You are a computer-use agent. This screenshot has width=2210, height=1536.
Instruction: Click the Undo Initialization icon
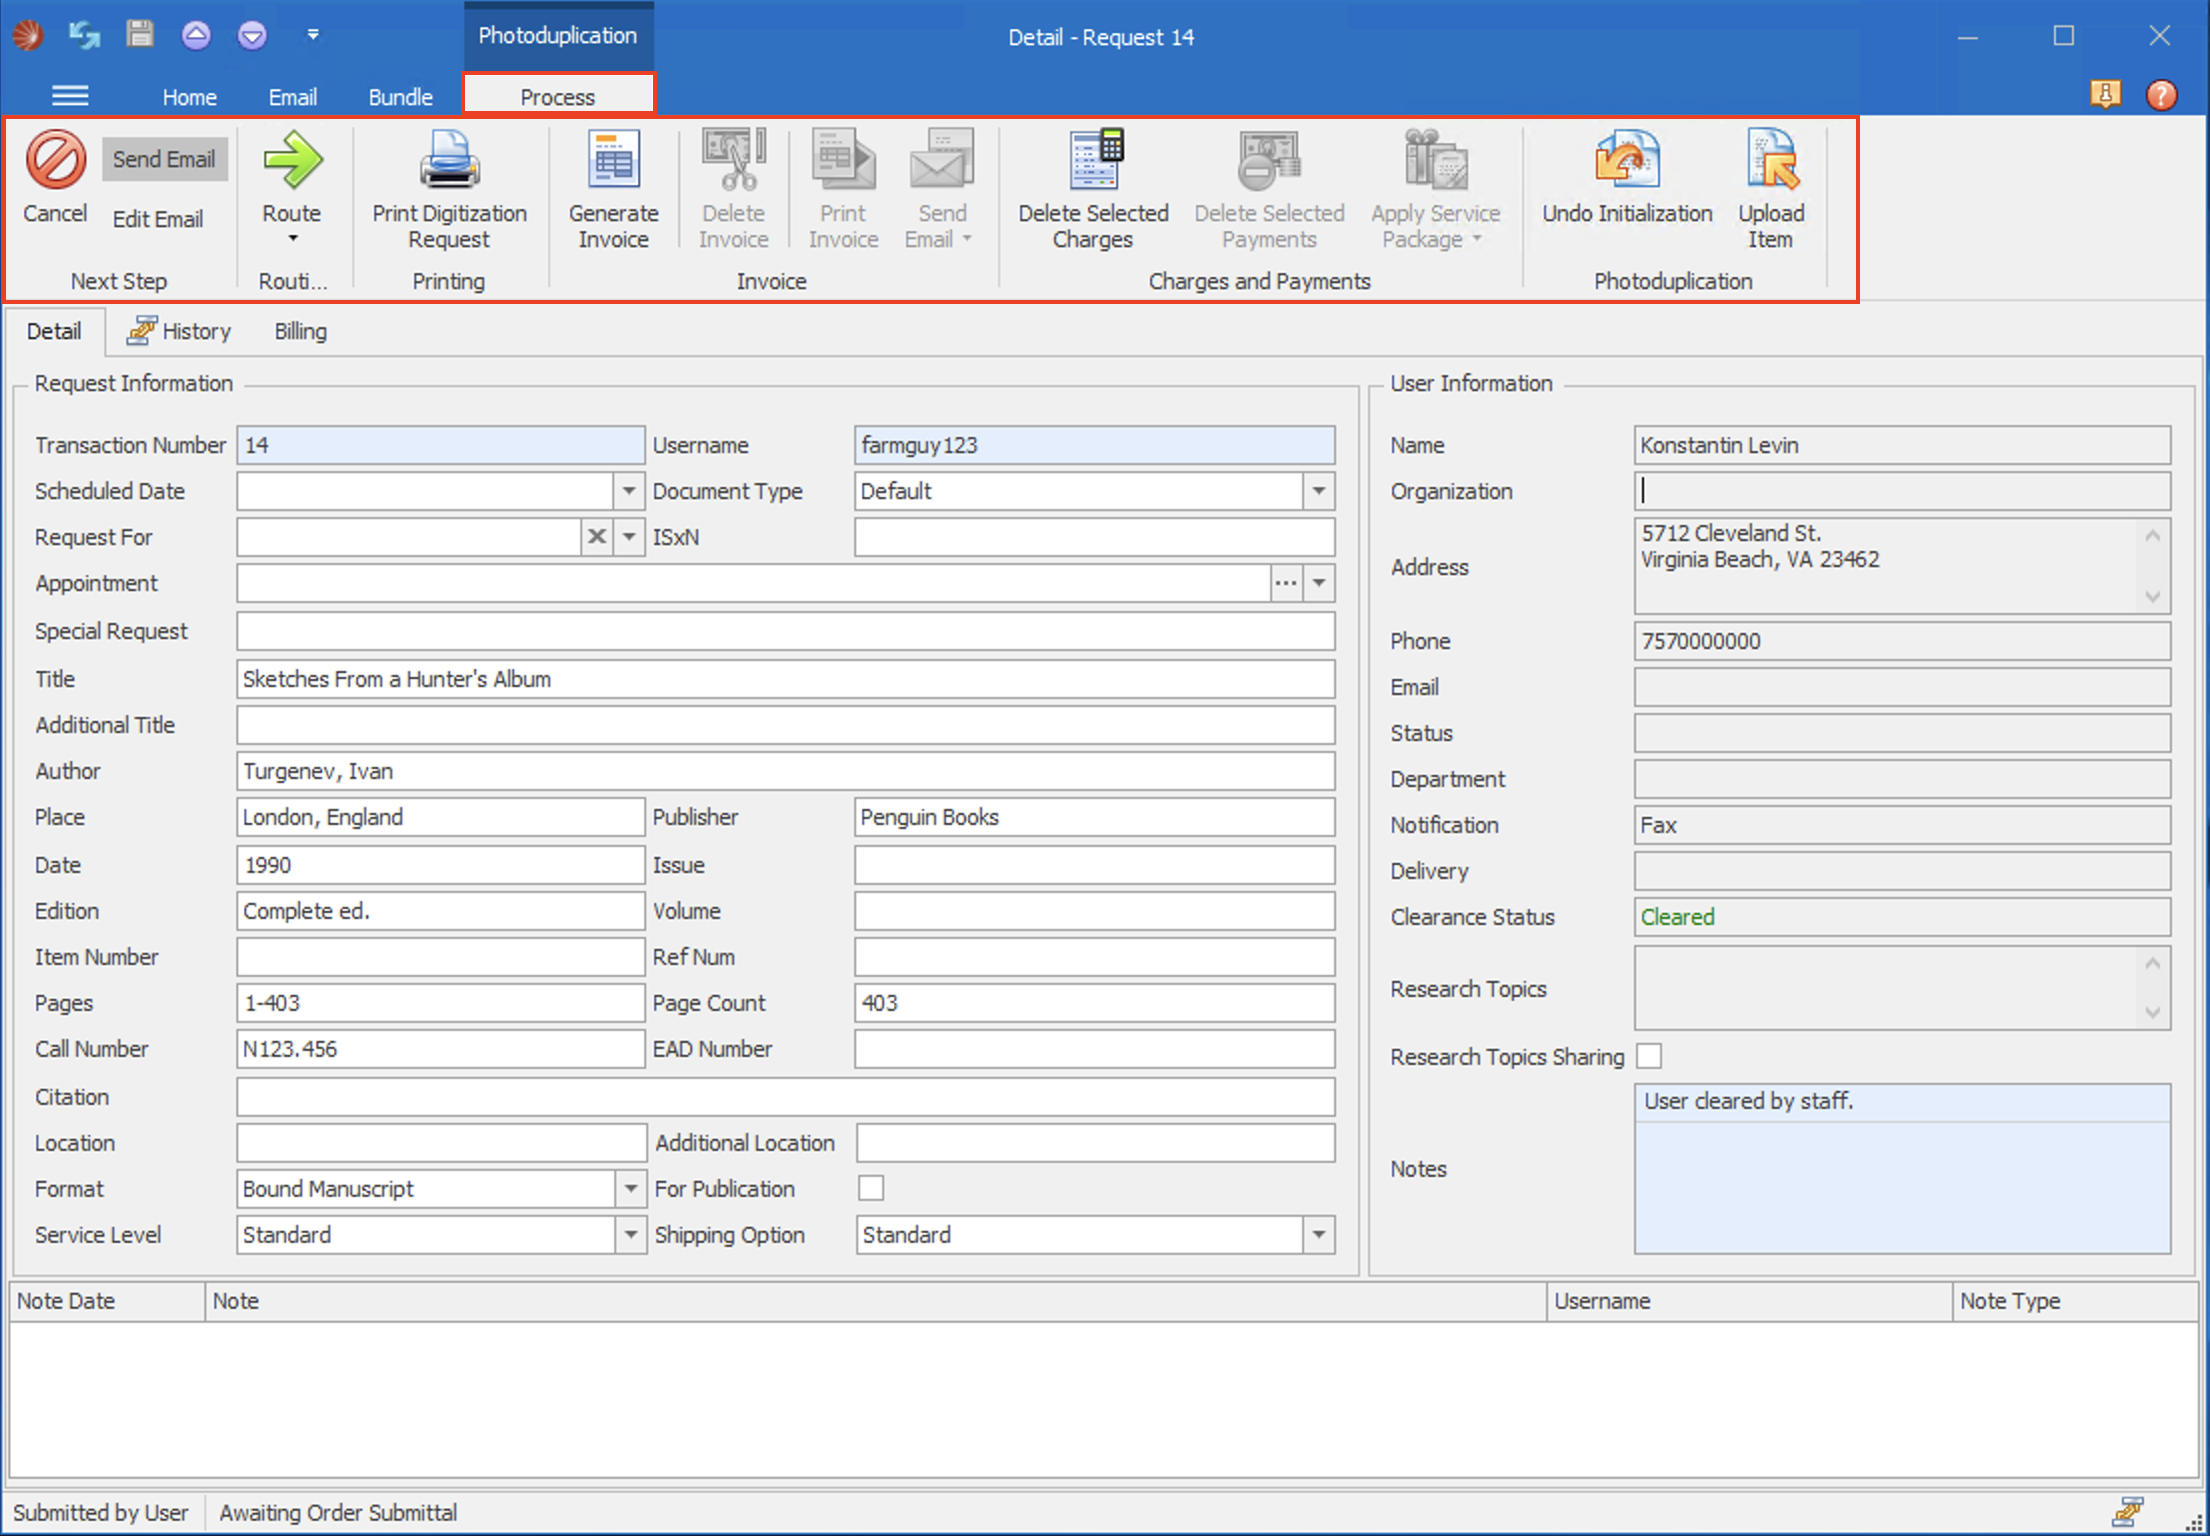1626,160
